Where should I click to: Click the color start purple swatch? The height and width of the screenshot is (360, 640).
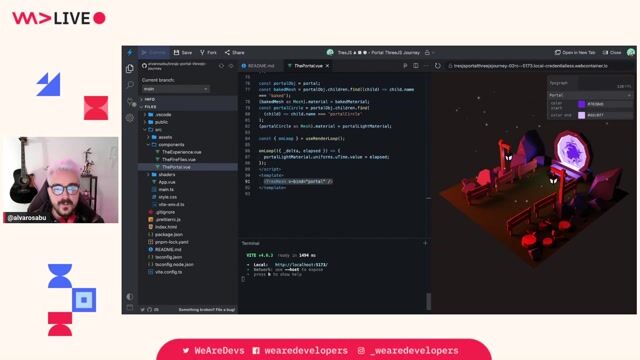(x=582, y=104)
